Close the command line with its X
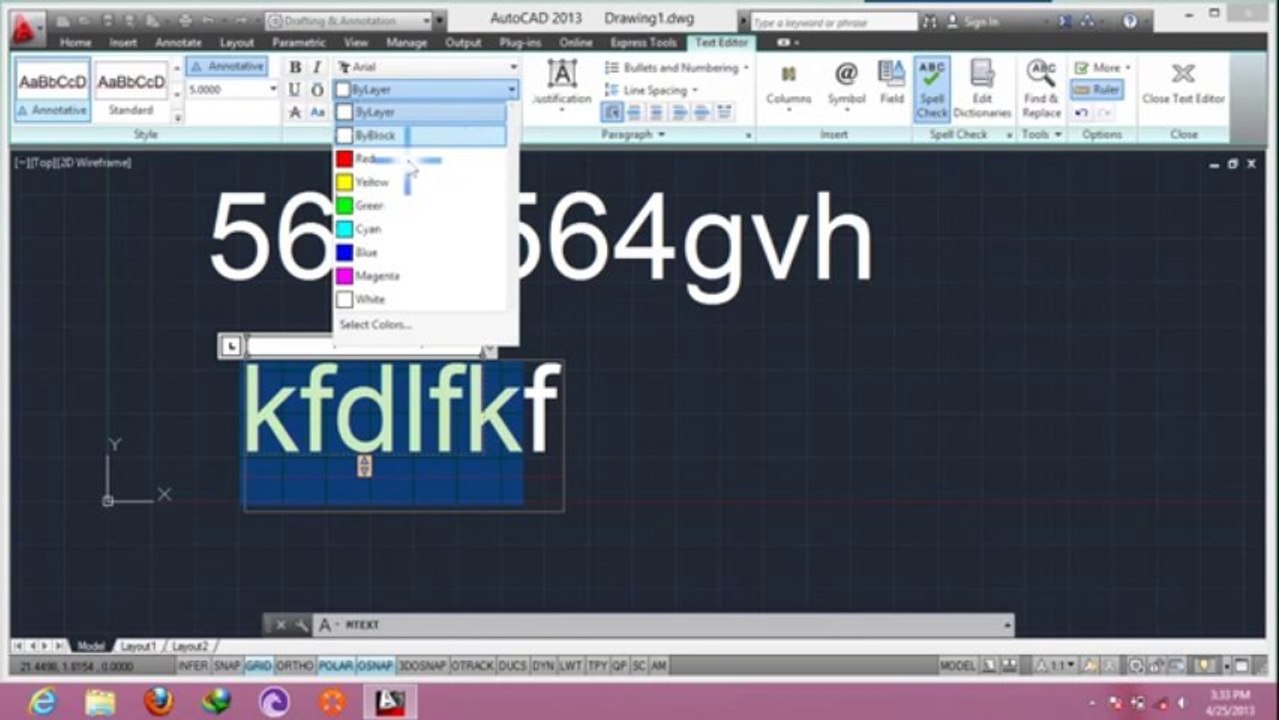The image size is (1279, 720). tap(280, 625)
